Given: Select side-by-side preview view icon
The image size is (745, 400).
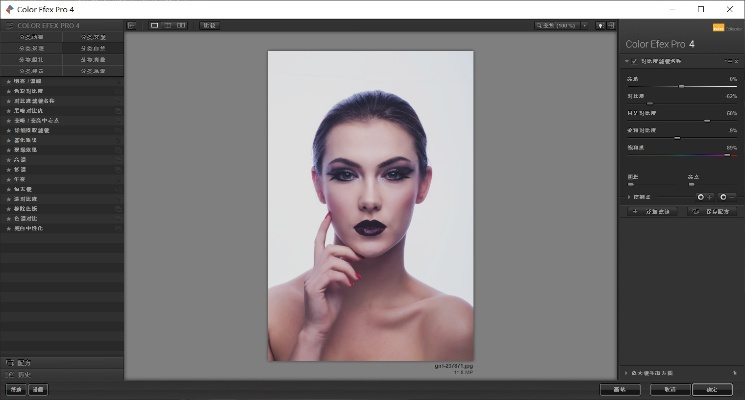Looking at the screenshot, I should click(180, 24).
